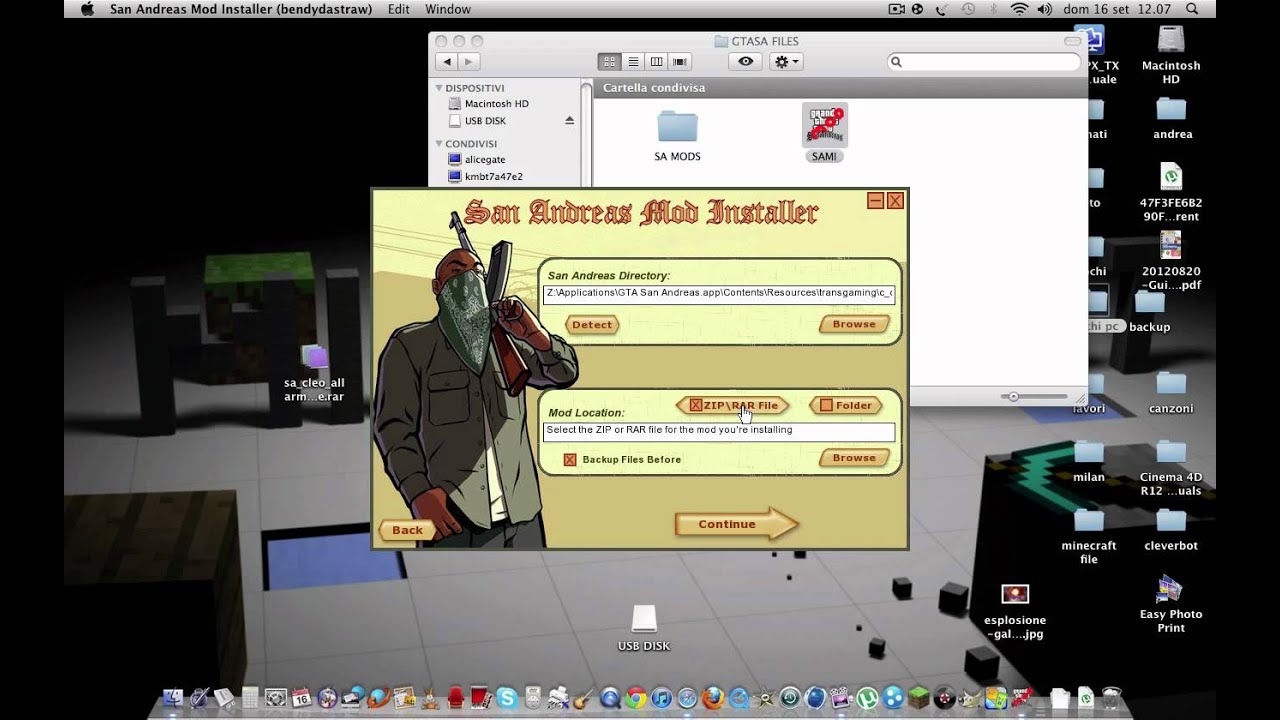Collapse the DISPOSITIVI sidebar section
The image size is (1280, 720).
click(x=438, y=88)
